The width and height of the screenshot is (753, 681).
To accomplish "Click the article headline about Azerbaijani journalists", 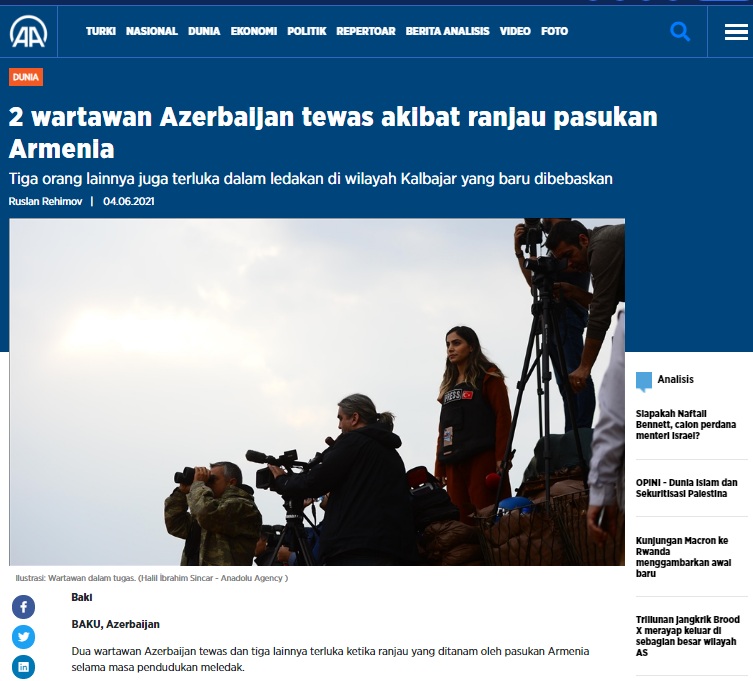I will tap(333, 133).
